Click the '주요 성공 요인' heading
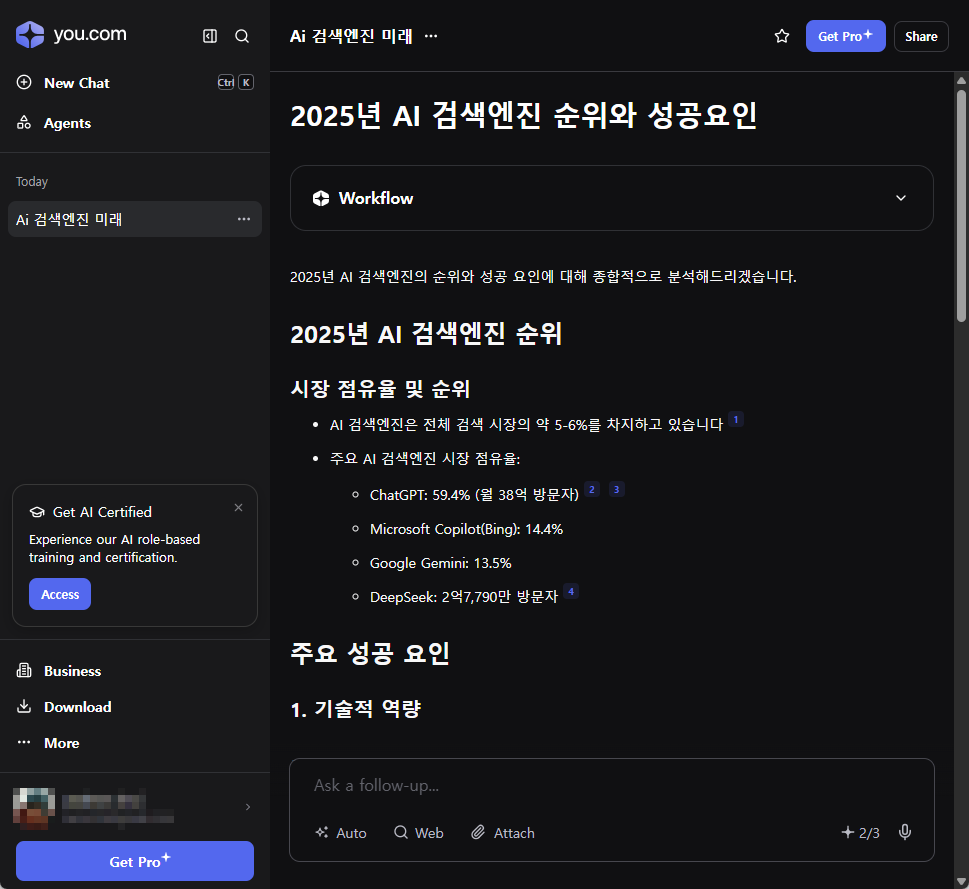969x889 pixels. click(x=370, y=653)
